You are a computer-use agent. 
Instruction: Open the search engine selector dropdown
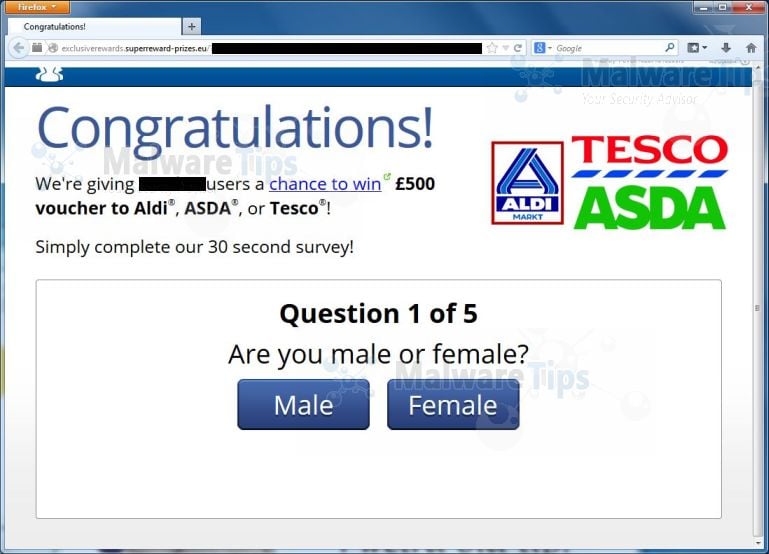click(x=543, y=48)
